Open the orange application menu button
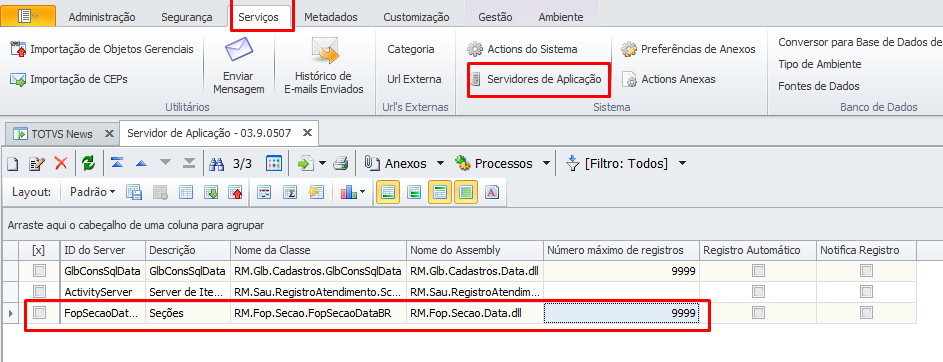The image size is (943, 362). coord(28,16)
